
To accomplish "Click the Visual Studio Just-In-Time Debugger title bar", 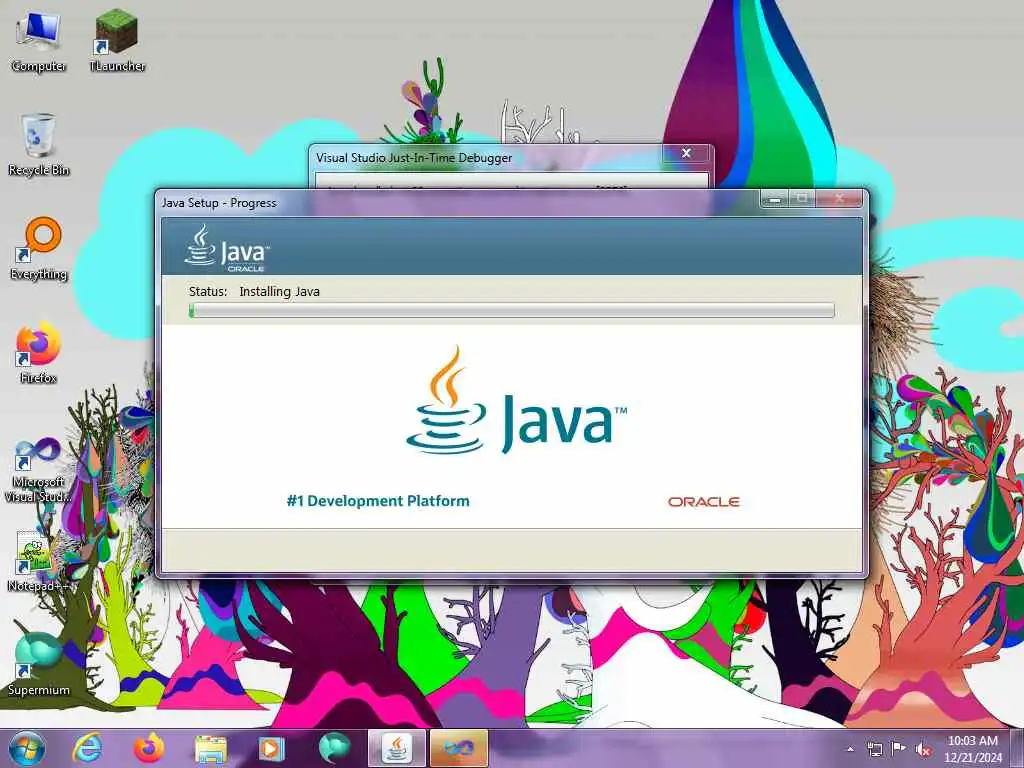I will (x=485, y=157).
